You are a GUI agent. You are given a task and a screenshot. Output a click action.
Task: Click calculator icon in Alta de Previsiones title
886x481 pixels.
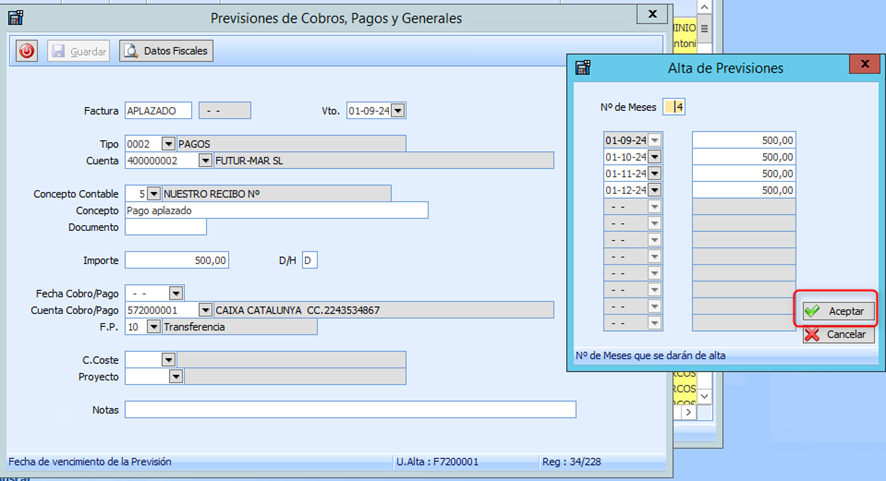584,68
